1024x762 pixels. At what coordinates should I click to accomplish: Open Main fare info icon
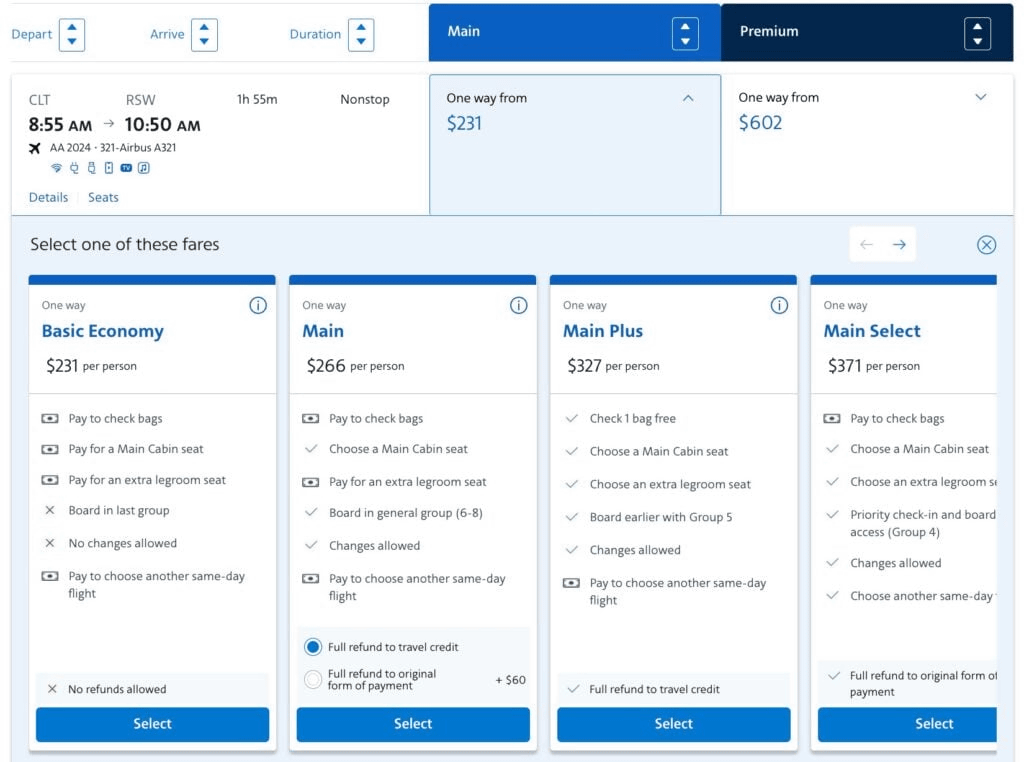click(519, 306)
